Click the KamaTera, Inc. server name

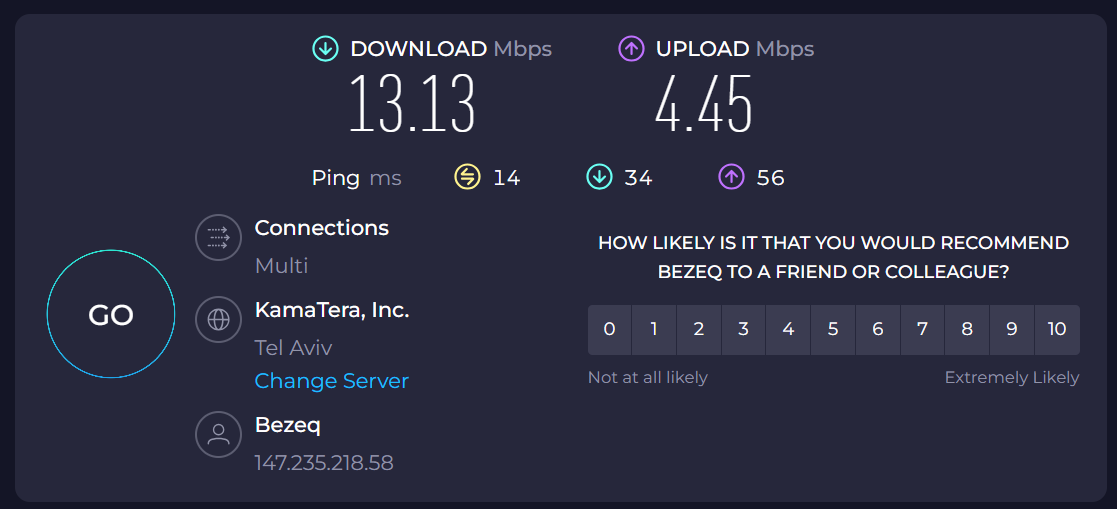coord(332,310)
